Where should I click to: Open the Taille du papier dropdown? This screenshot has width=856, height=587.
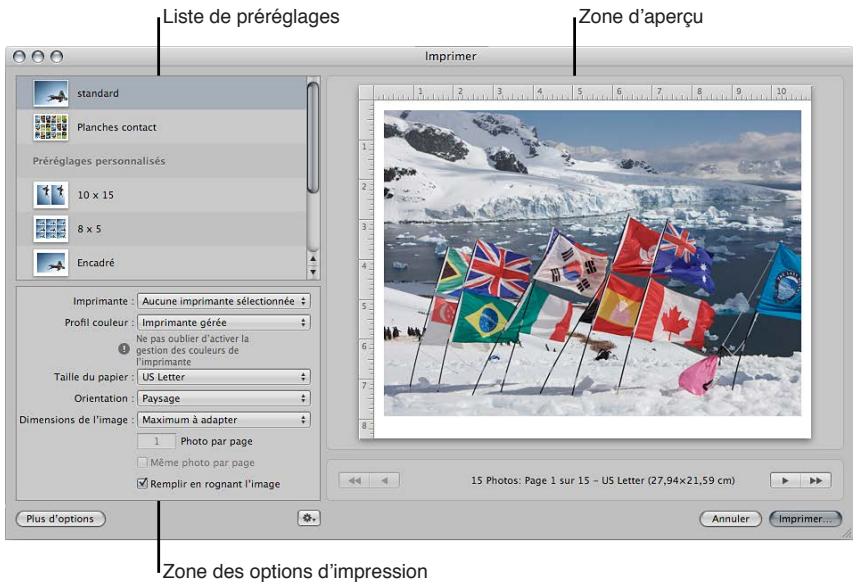click(224, 377)
